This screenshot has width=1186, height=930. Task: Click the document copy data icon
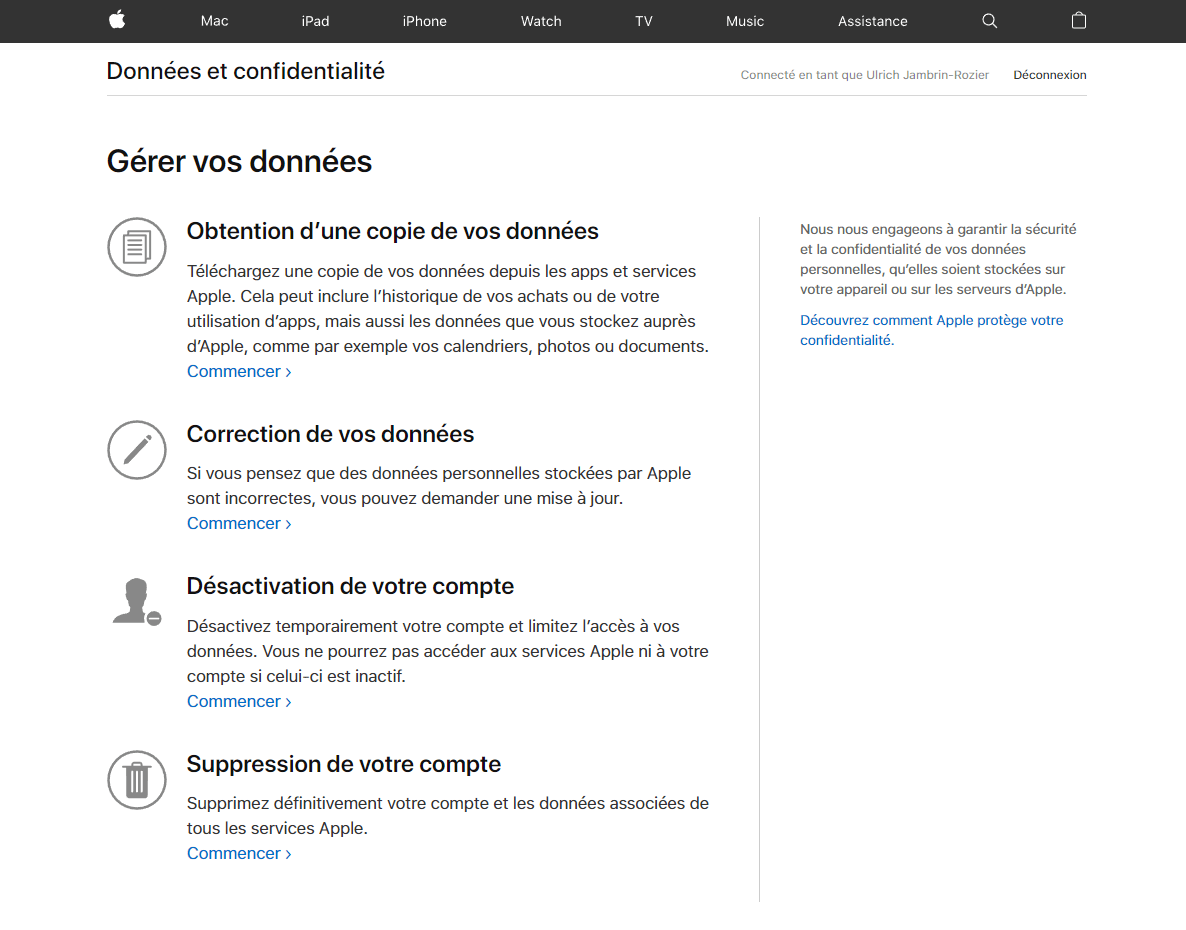[x=137, y=247]
